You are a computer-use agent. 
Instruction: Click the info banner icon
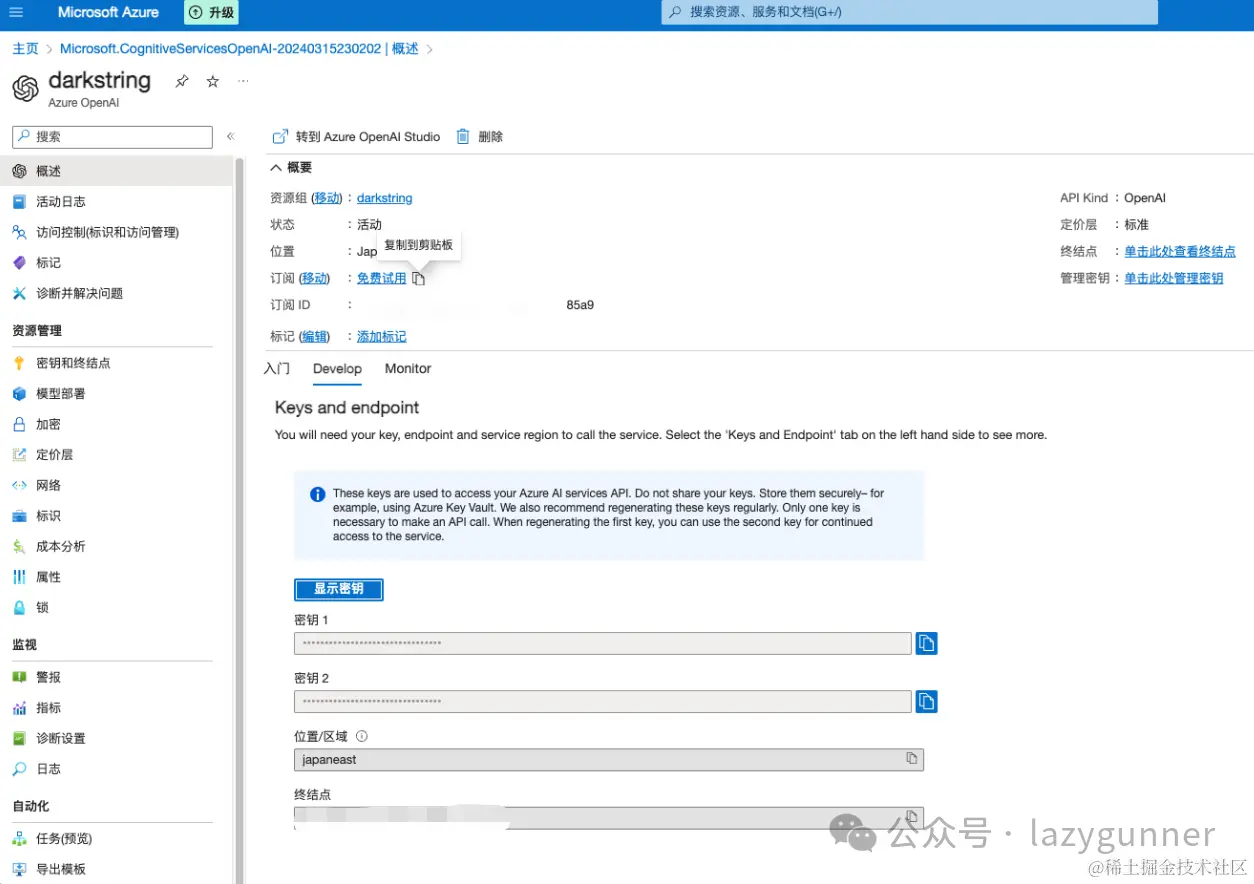[317, 494]
